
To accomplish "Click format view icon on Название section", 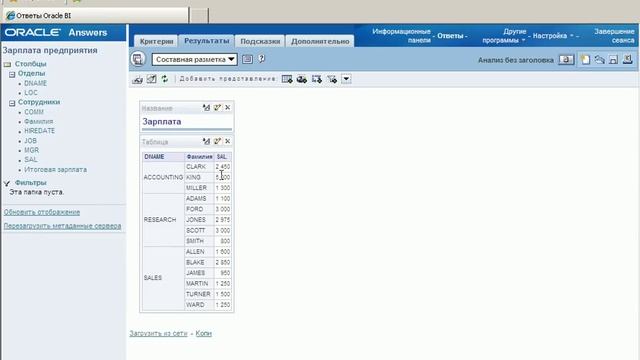I will [x=206, y=108].
